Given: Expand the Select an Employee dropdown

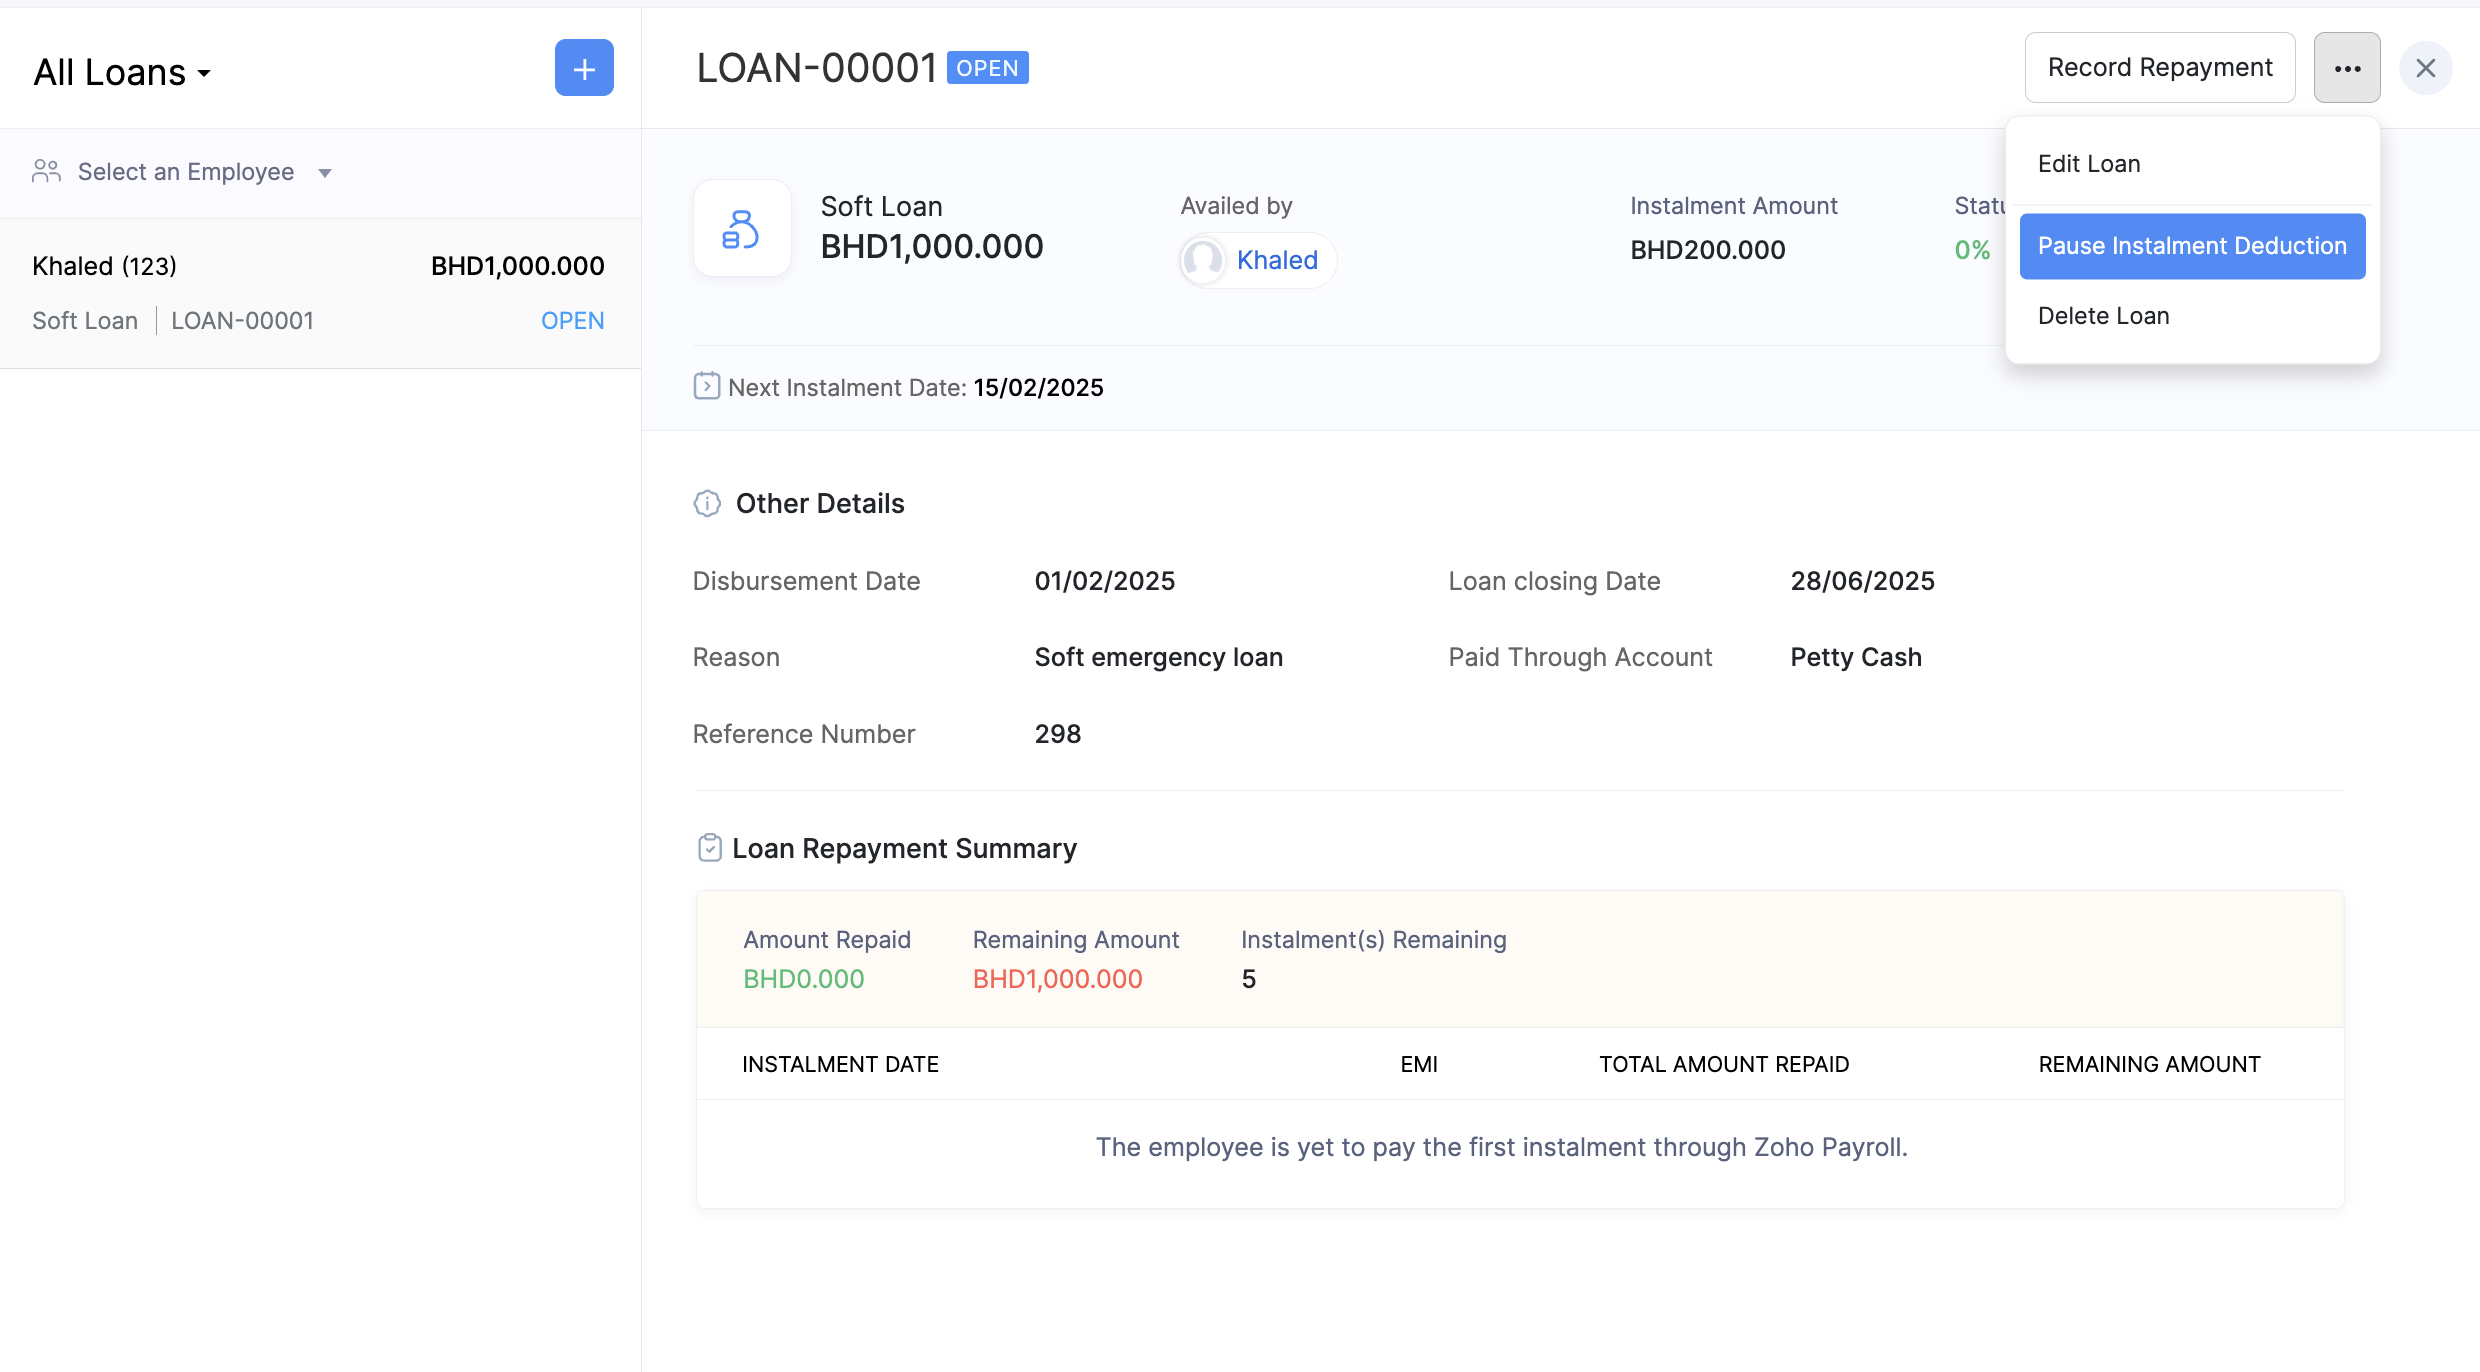Looking at the screenshot, I should [x=186, y=171].
